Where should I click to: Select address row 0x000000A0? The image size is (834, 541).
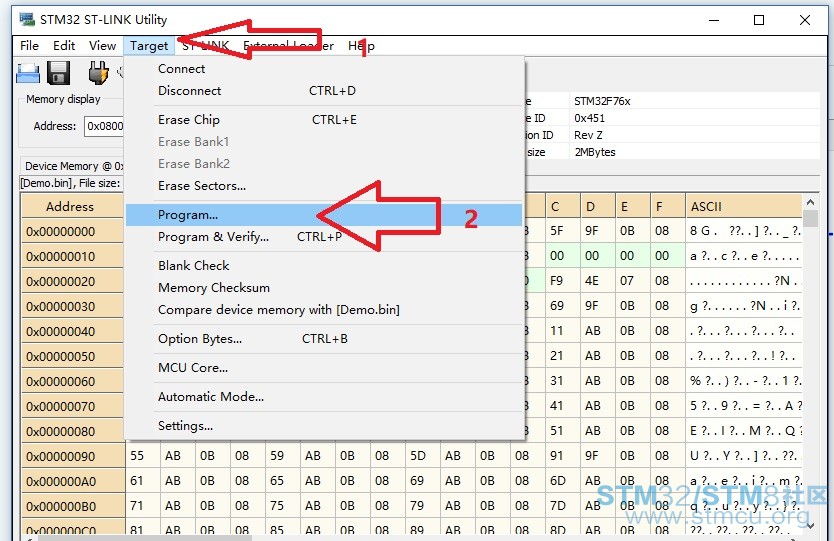point(72,481)
